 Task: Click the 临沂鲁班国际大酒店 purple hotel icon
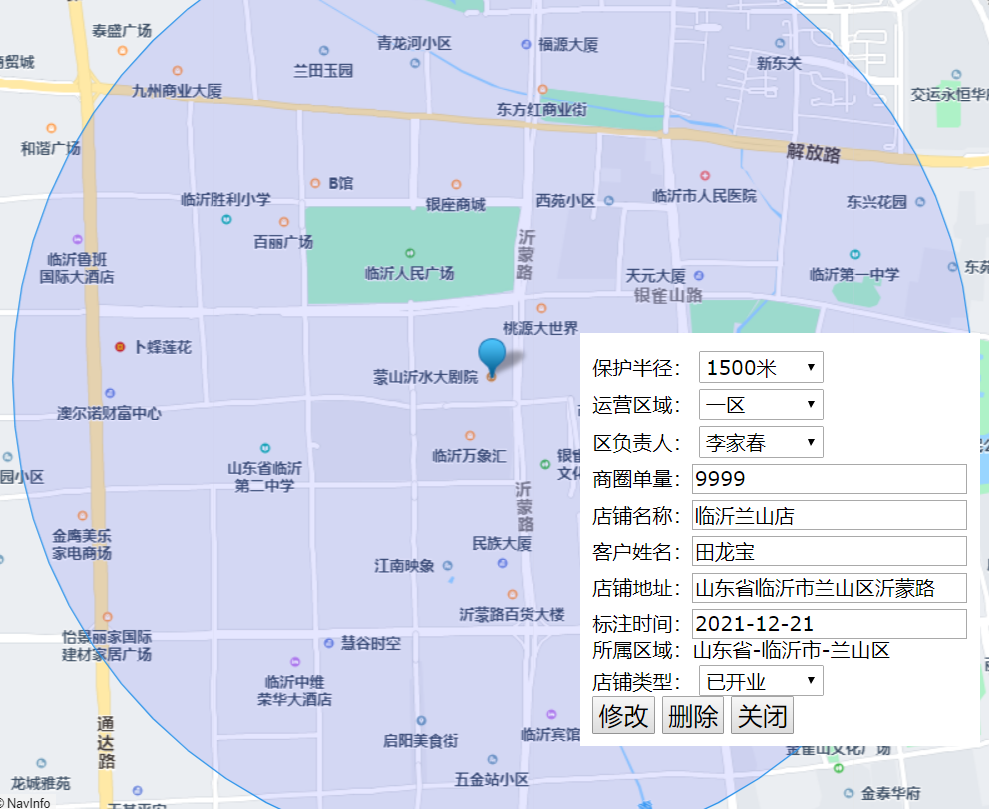click(77, 239)
